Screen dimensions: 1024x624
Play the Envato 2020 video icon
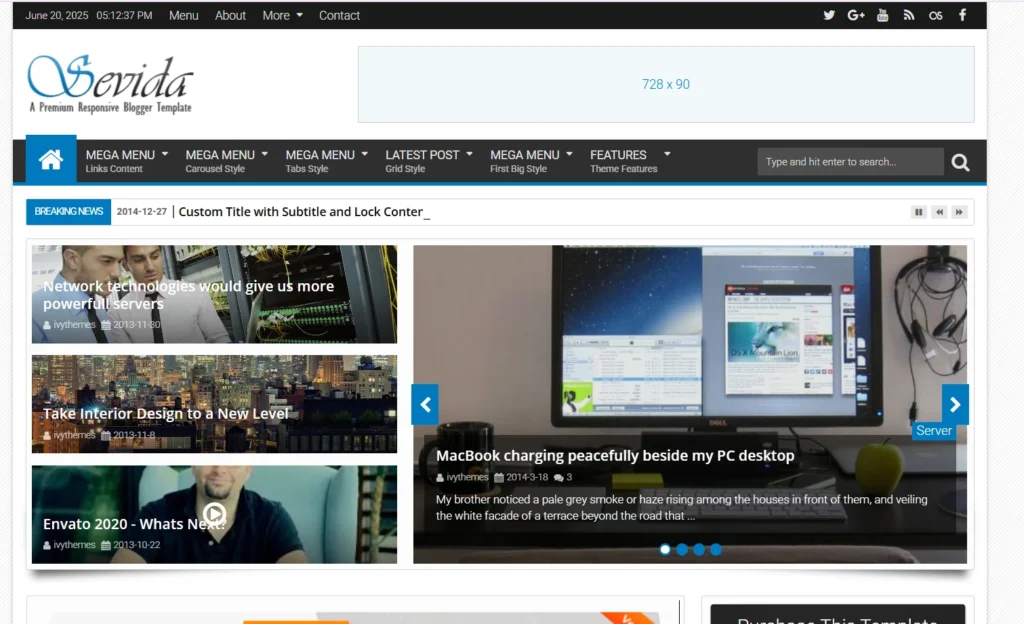click(x=214, y=515)
